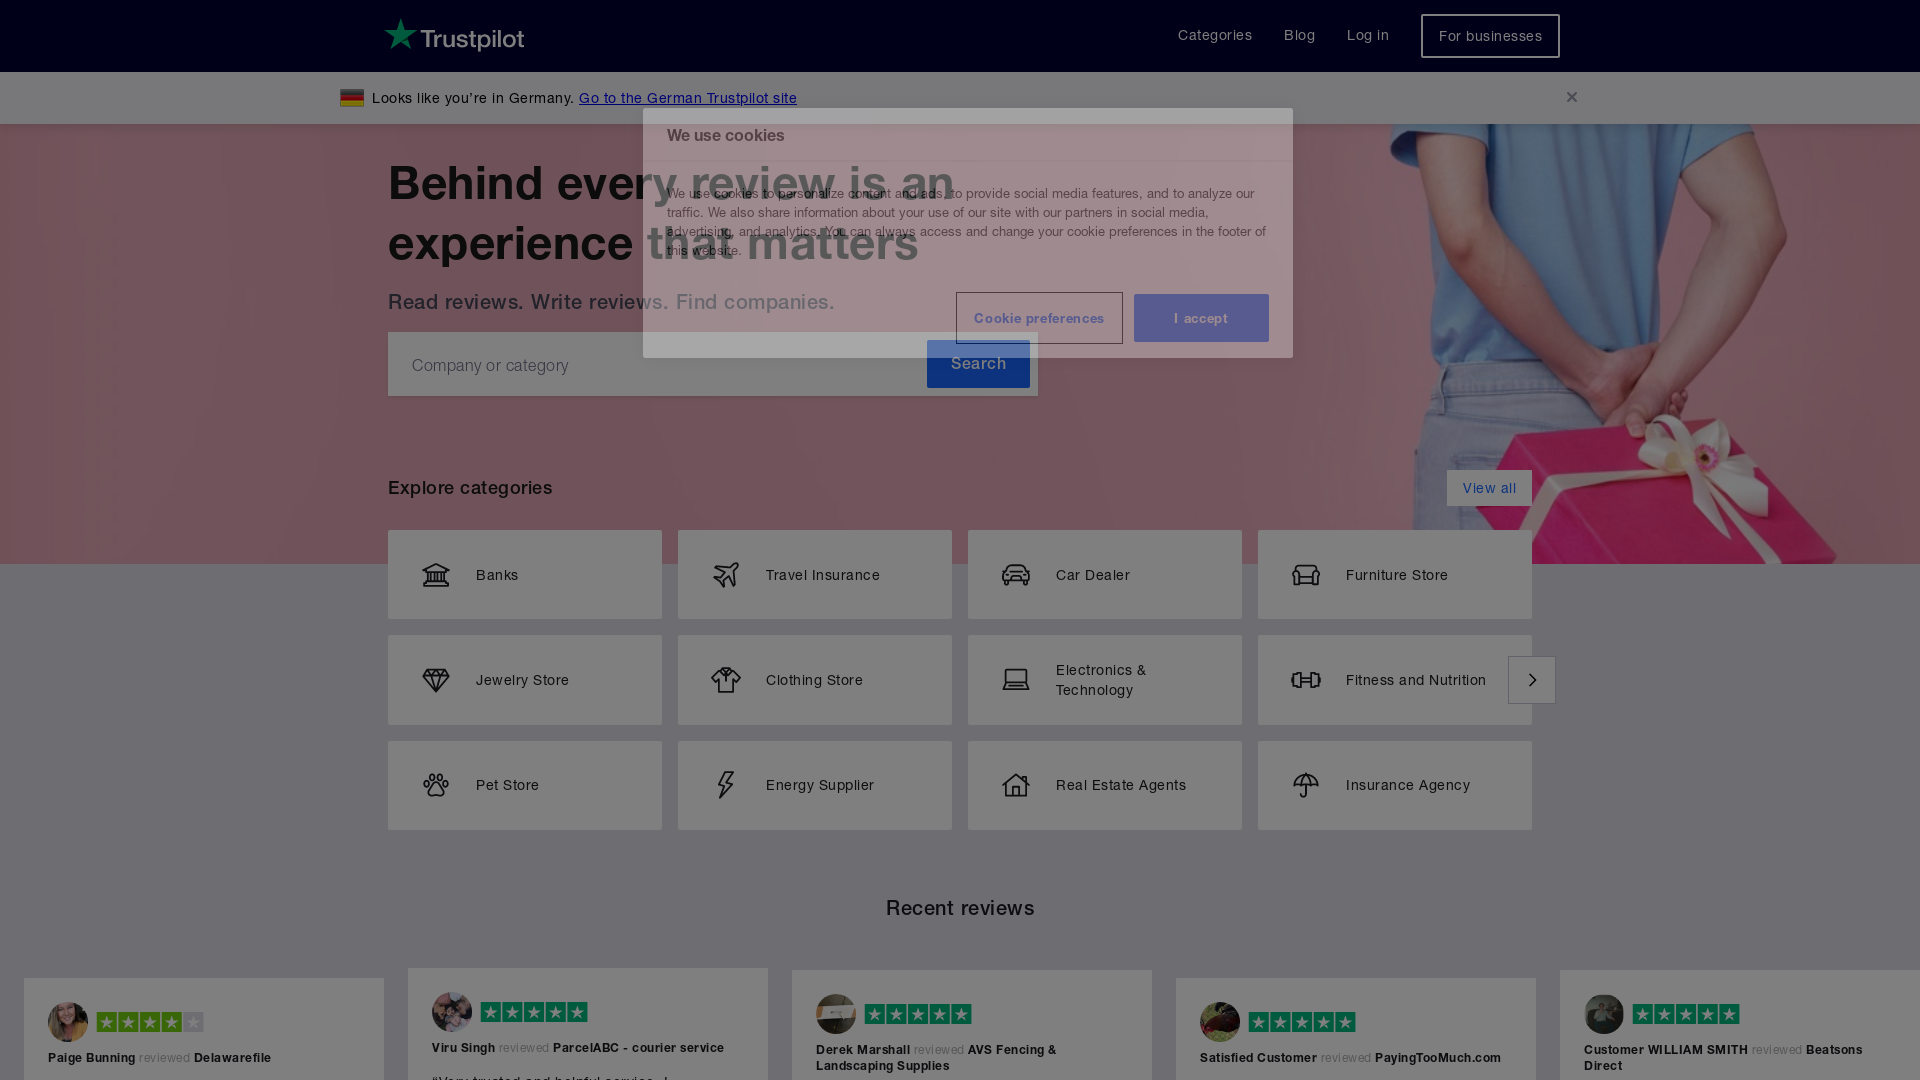Click Viru Singh's avatar

pos(452,1012)
